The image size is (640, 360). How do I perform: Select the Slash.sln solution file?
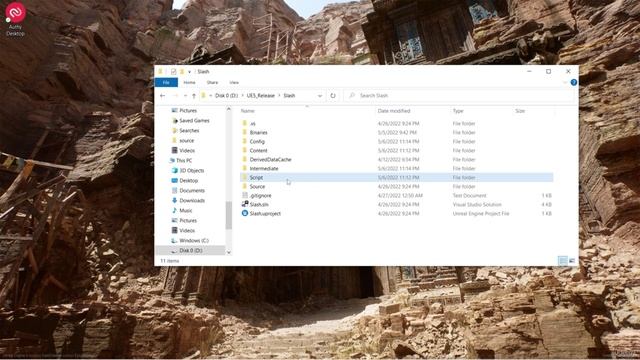pos(259,204)
